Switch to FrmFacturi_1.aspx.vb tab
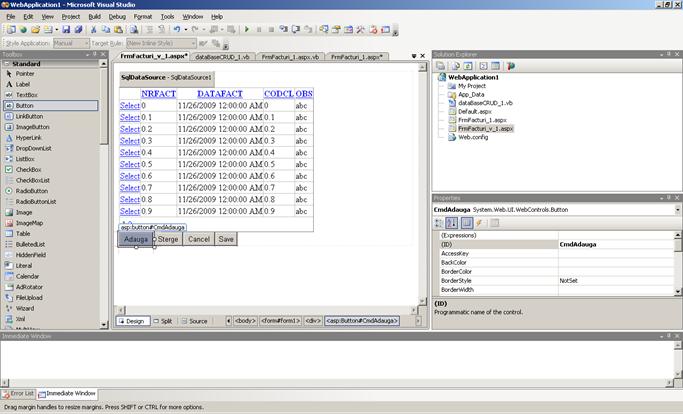 [x=291, y=57]
